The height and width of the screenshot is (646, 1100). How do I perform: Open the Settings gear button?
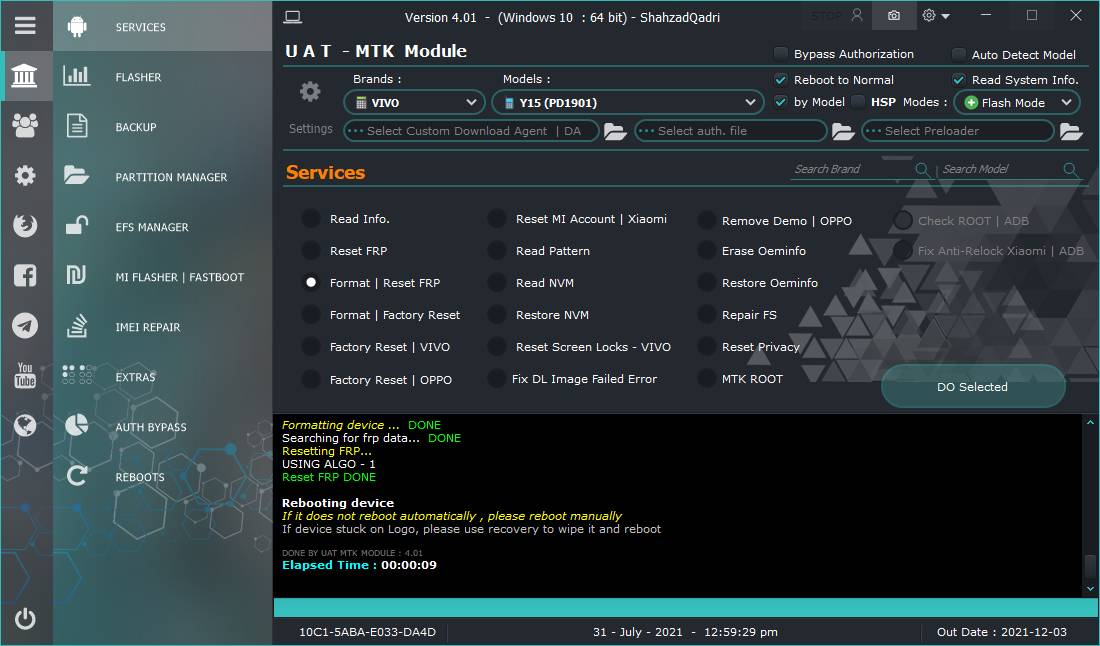coord(310,92)
